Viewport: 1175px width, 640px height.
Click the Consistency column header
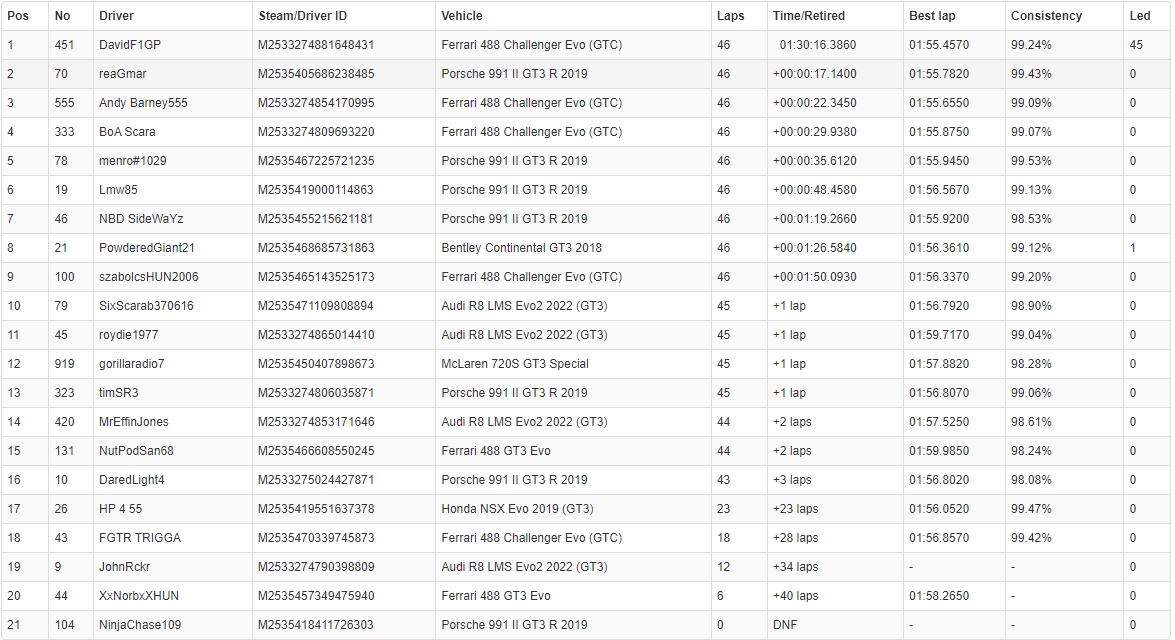[x=1046, y=16]
